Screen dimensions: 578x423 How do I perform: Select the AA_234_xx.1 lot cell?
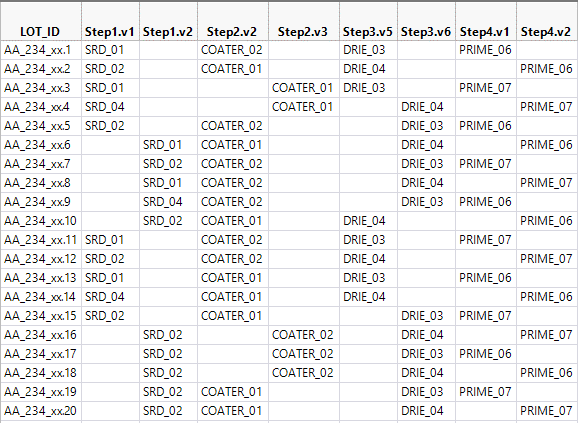click(x=41, y=50)
